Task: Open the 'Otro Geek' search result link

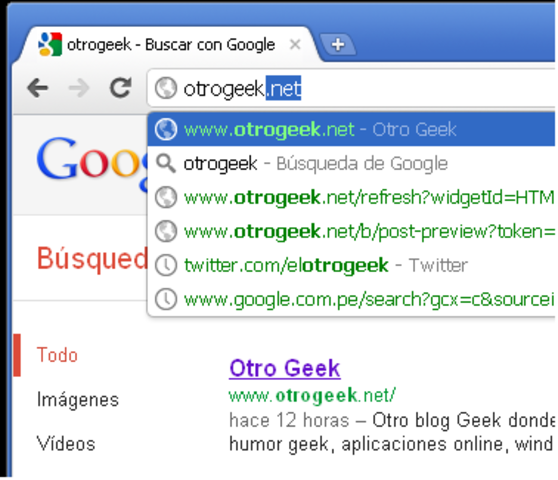Action: click(285, 368)
